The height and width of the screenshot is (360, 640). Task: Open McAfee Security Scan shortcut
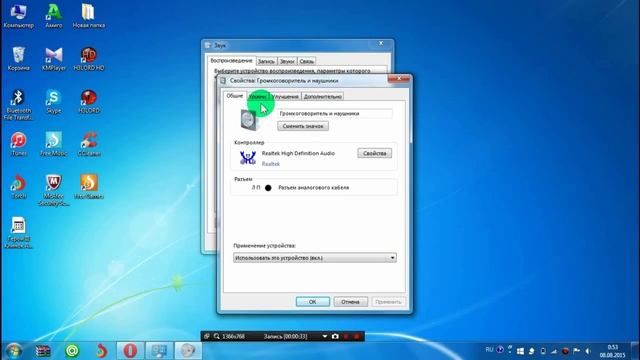click(x=53, y=190)
